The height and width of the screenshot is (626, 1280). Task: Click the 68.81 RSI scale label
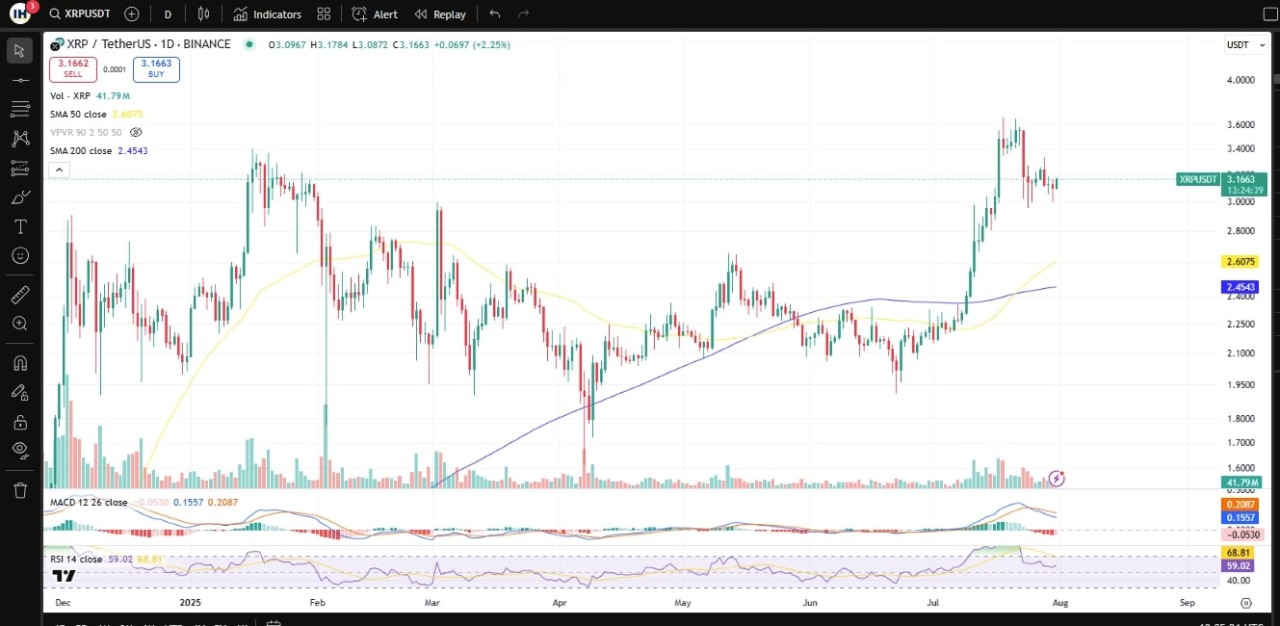click(x=1240, y=552)
